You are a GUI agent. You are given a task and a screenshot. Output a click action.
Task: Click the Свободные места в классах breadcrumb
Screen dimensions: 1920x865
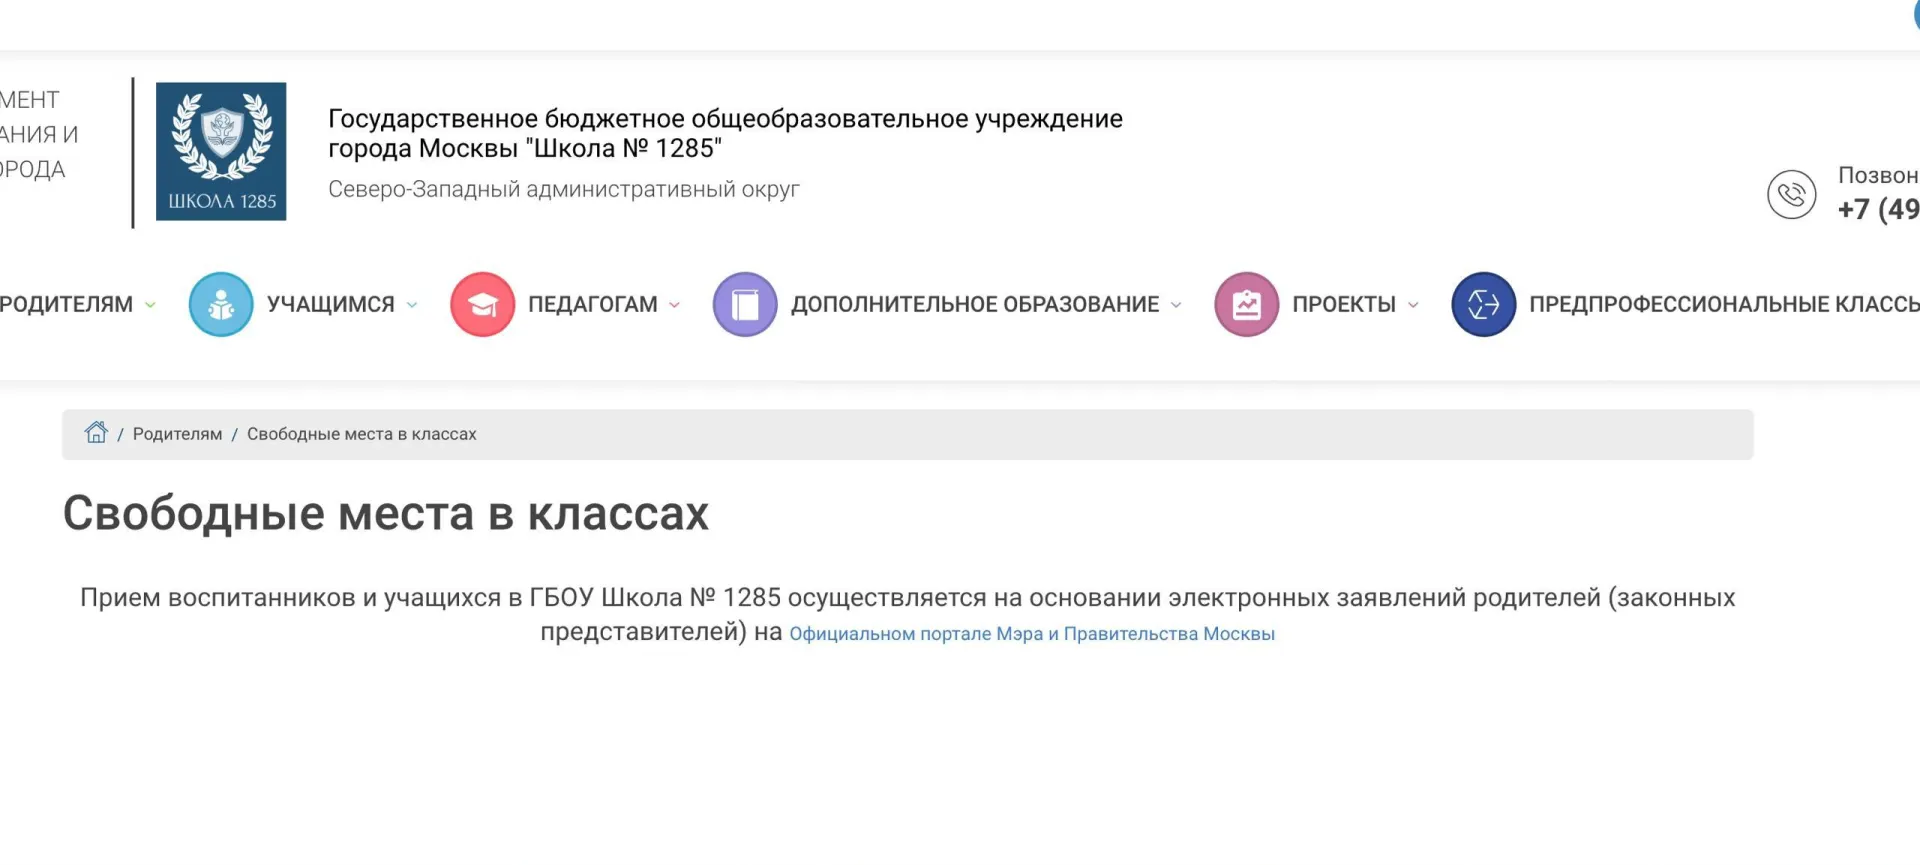coord(362,434)
